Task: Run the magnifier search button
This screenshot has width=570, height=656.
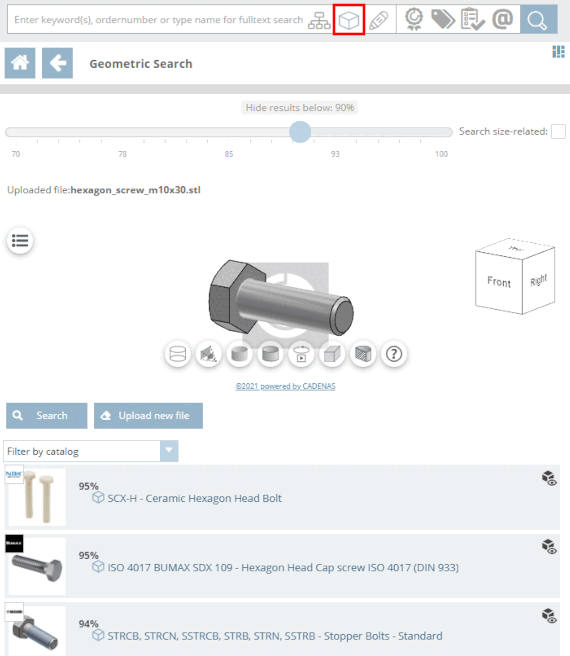Action: 539,20
